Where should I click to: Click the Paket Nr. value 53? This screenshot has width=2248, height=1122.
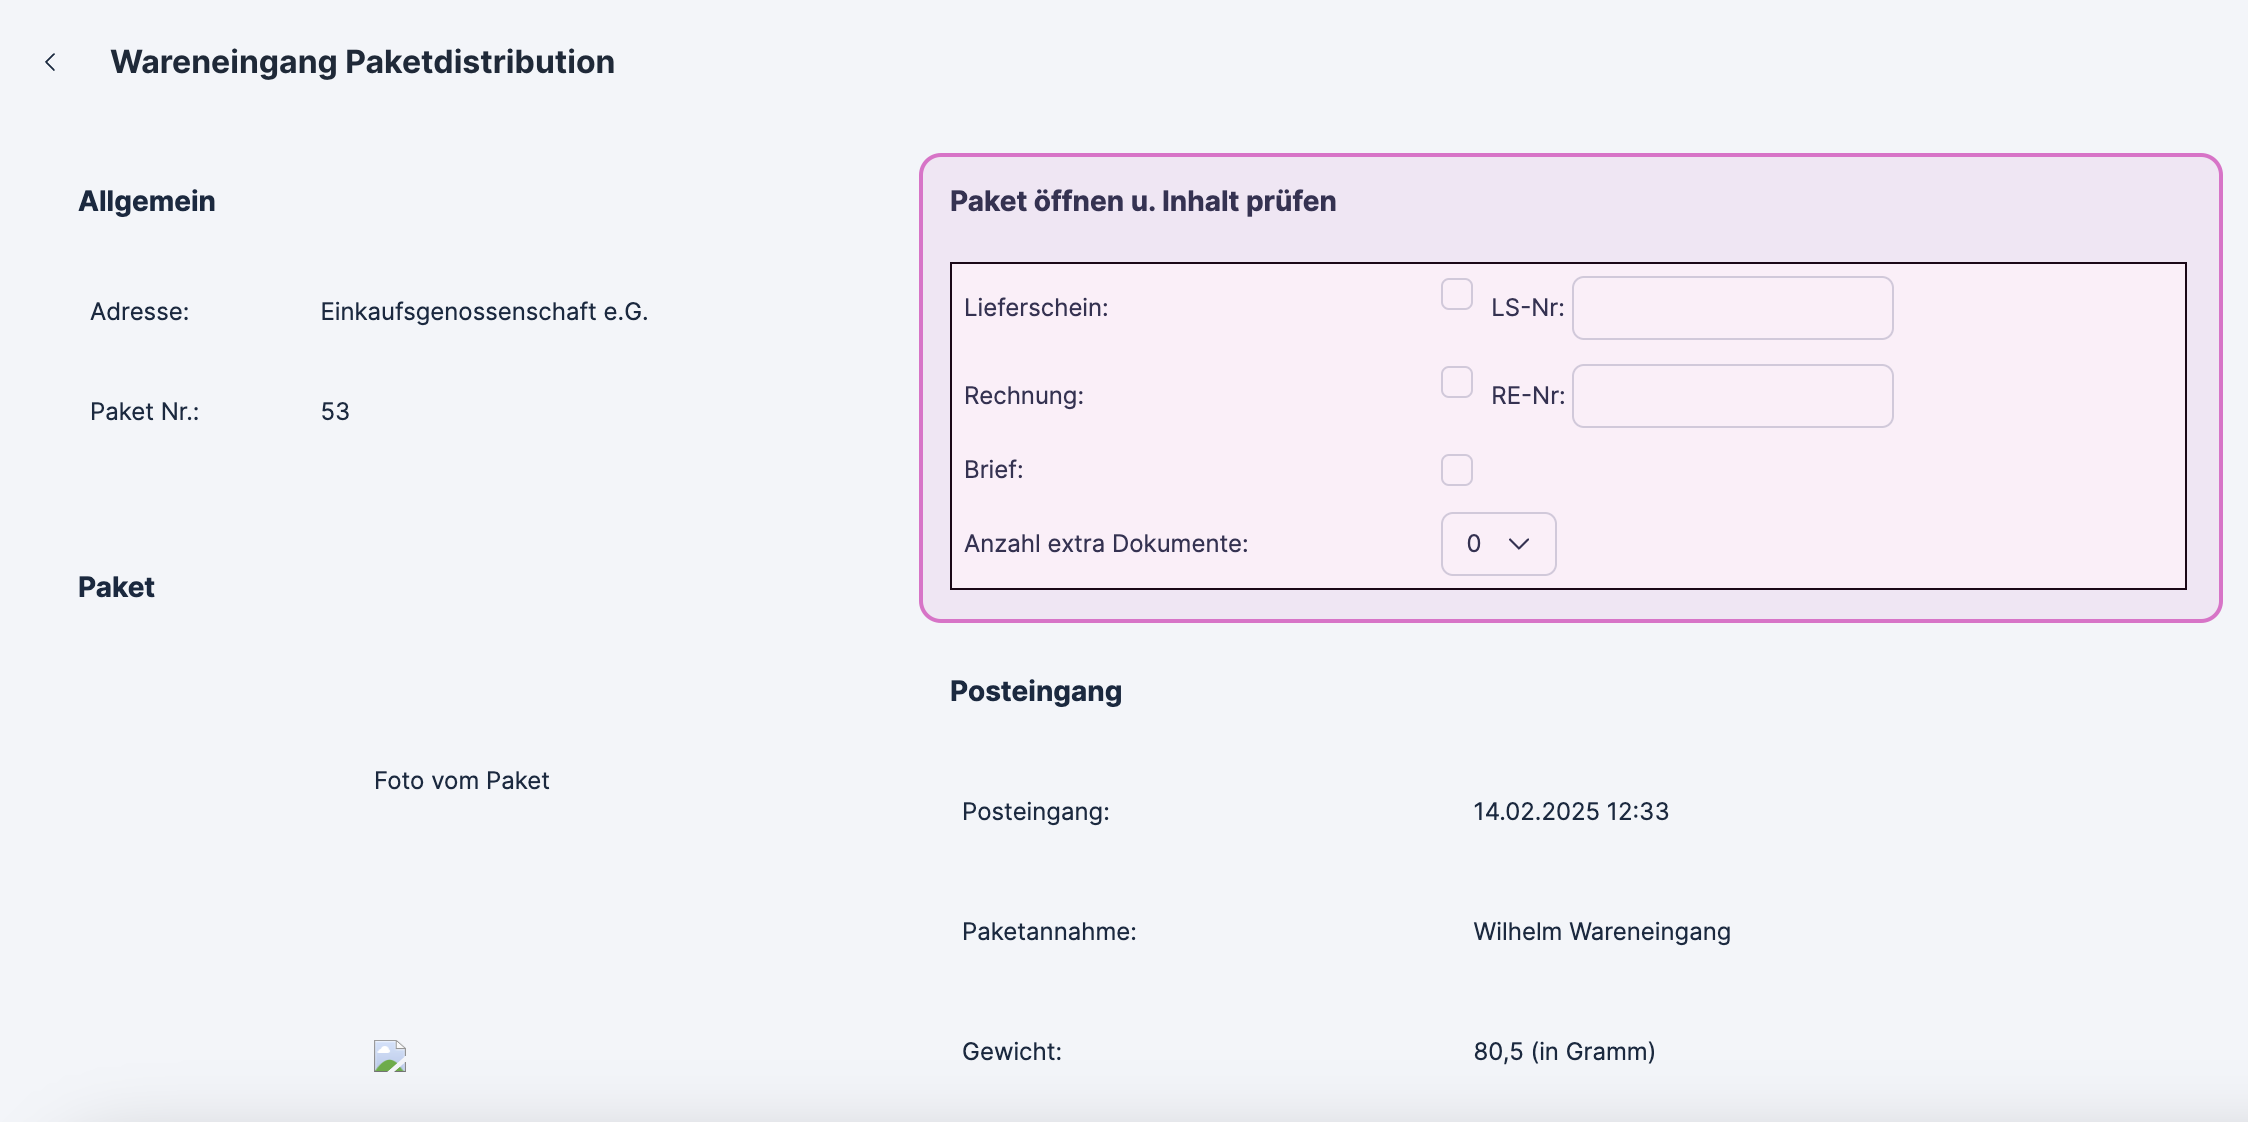[335, 412]
